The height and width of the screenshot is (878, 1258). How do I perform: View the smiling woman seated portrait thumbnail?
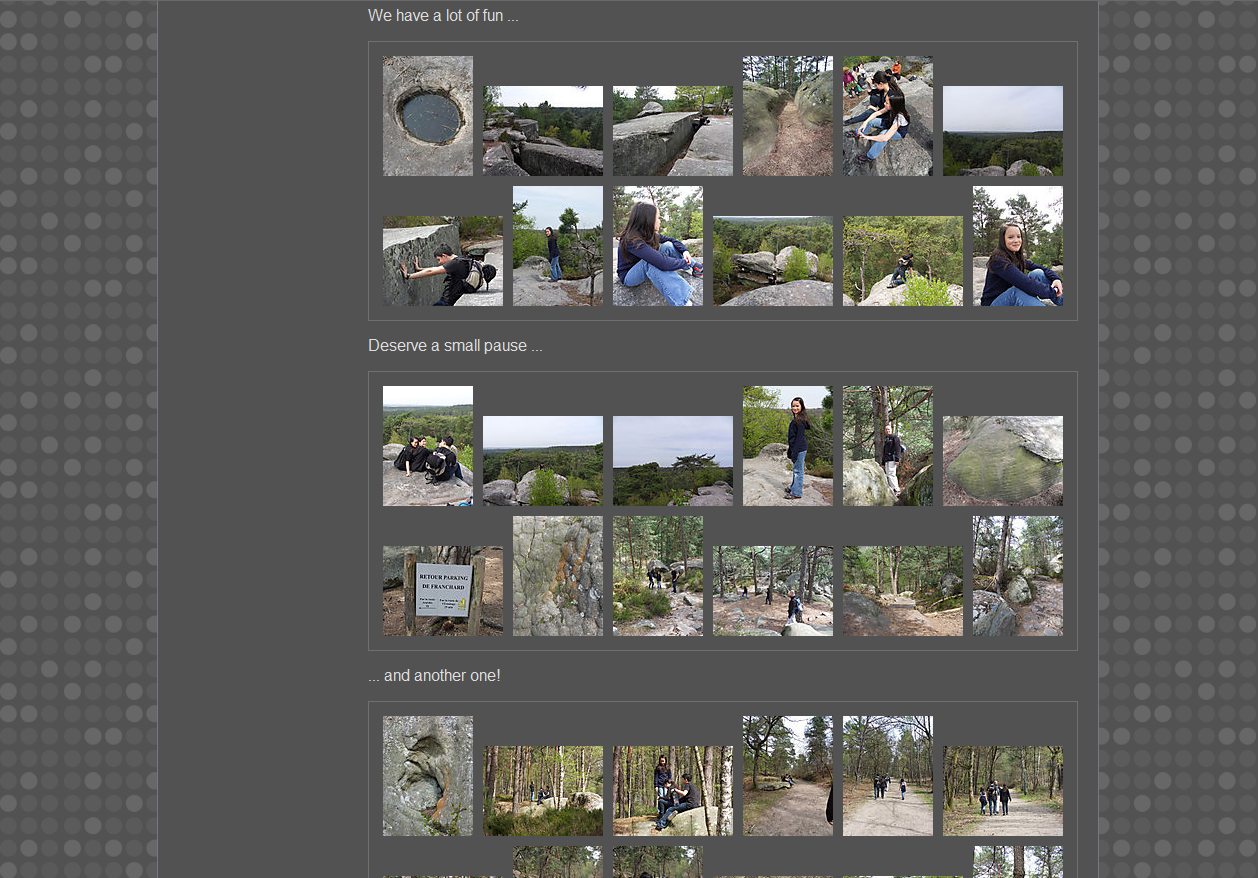coord(1017,246)
